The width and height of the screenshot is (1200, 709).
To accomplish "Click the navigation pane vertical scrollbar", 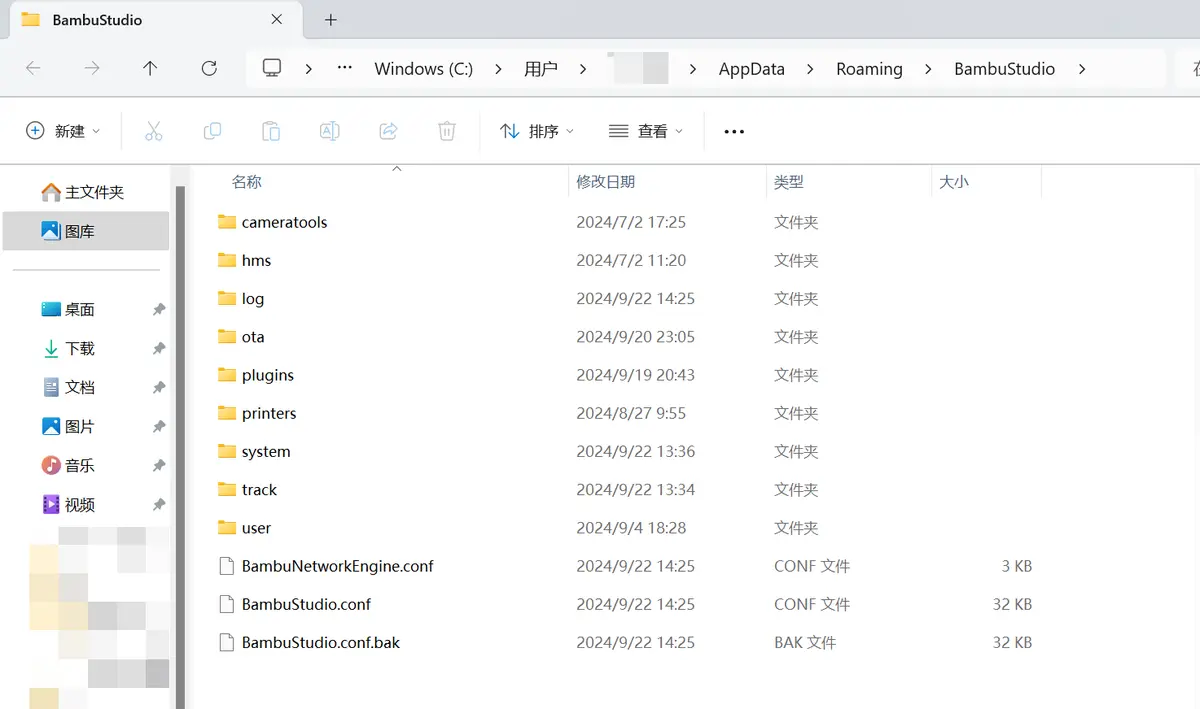I will coord(181,446).
